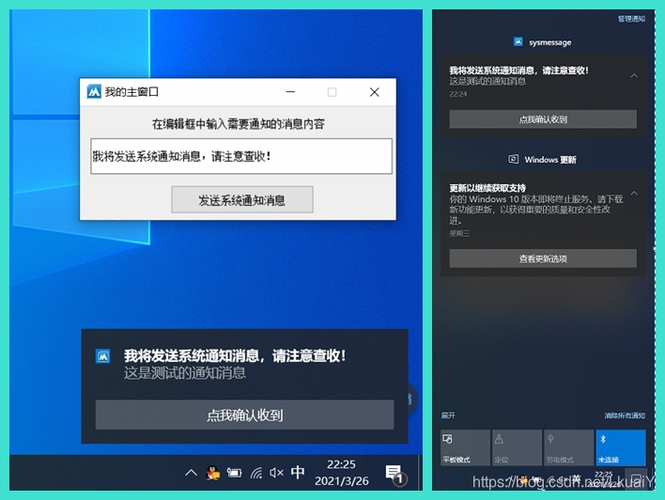Viewport: 665px width, 500px height.
Task: Click 展开 to expand quick actions
Action: (448, 415)
